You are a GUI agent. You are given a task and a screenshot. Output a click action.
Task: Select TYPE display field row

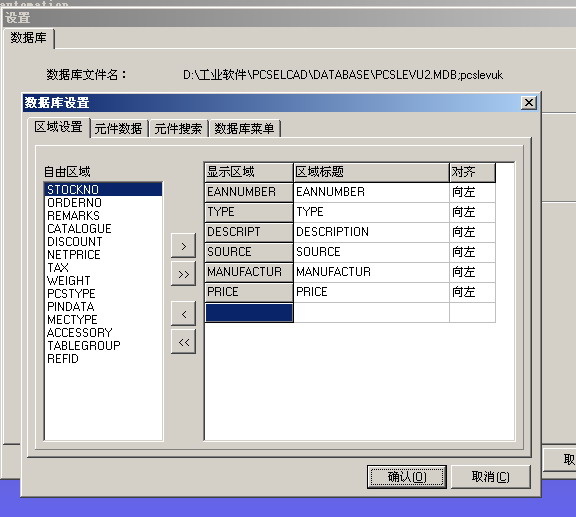point(249,212)
